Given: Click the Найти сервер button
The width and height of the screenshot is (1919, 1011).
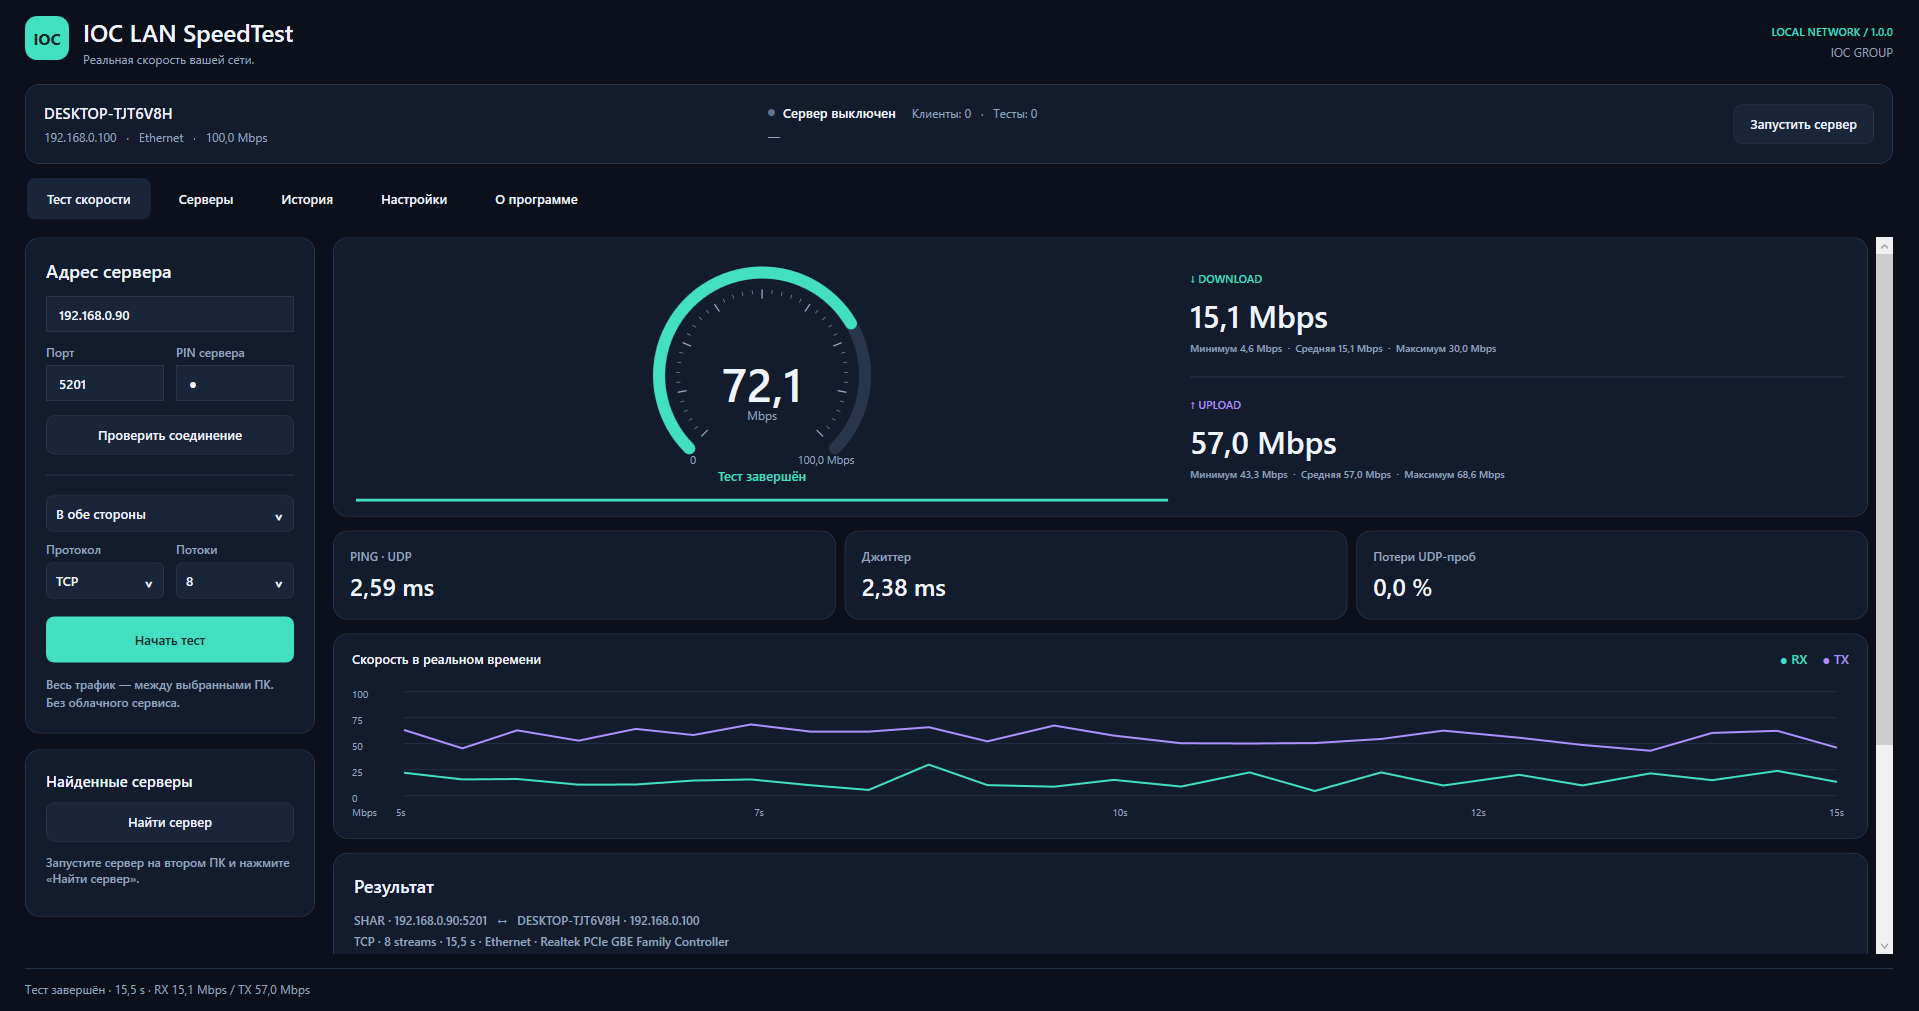Looking at the screenshot, I should pyautogui.click(x=170, y=823).
